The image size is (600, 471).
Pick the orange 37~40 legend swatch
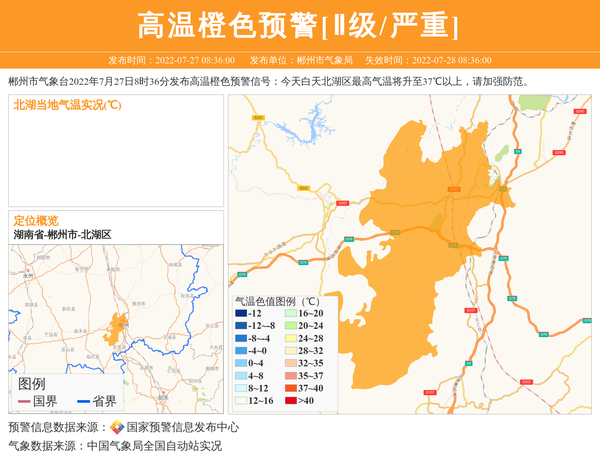290,388
